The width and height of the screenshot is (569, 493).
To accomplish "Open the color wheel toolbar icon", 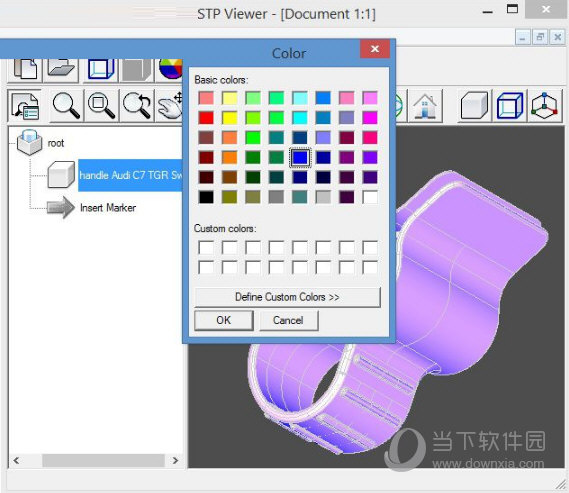I will coord(170,69).
